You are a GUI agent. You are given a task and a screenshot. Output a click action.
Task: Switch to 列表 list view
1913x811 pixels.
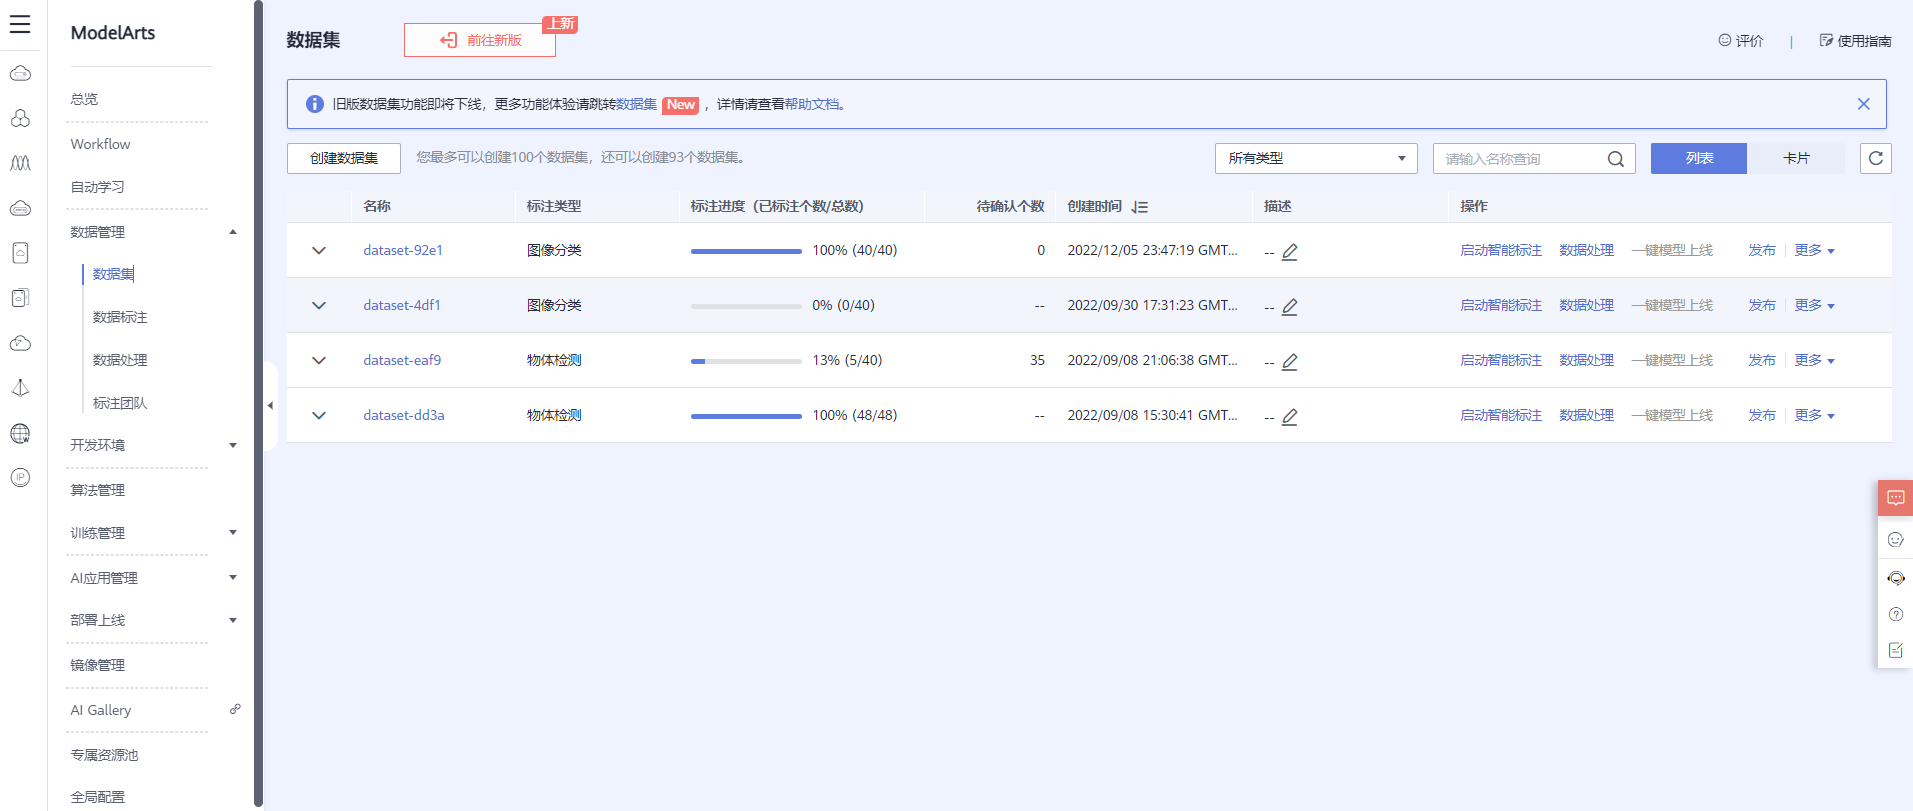click(1698, 158)
